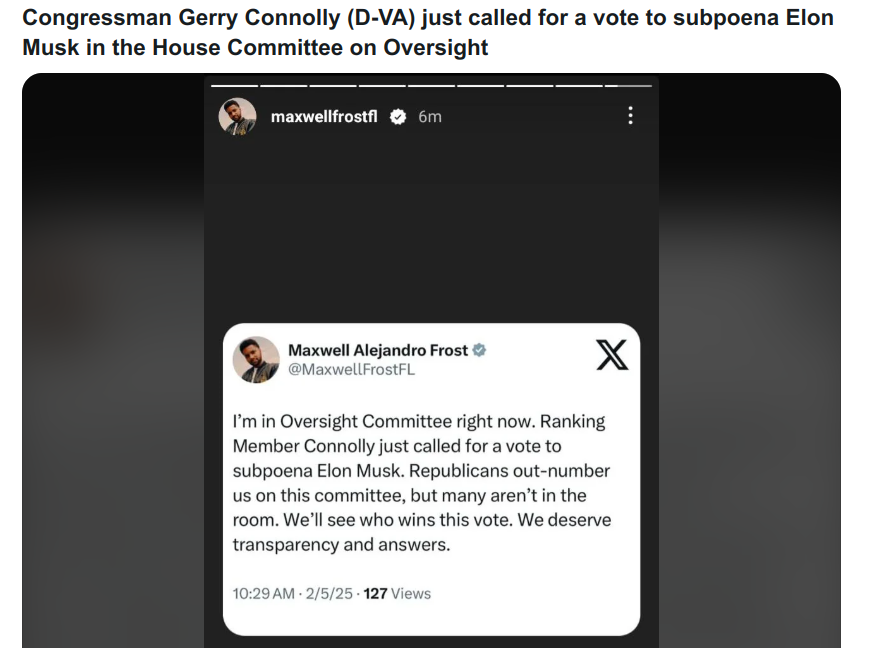The width and height of the screenshot is (872, 648).
Task: Open the maxwellfrostfl story profile avatar
Action: 237,117
